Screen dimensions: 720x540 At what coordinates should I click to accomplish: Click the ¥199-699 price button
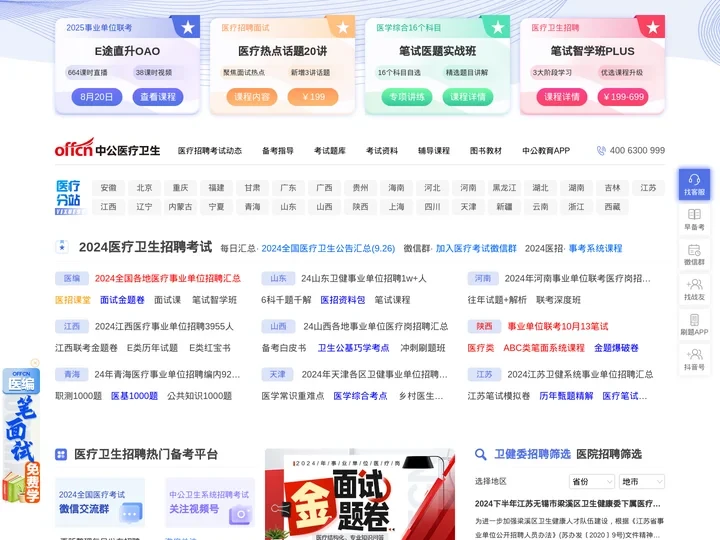[623, 97]
